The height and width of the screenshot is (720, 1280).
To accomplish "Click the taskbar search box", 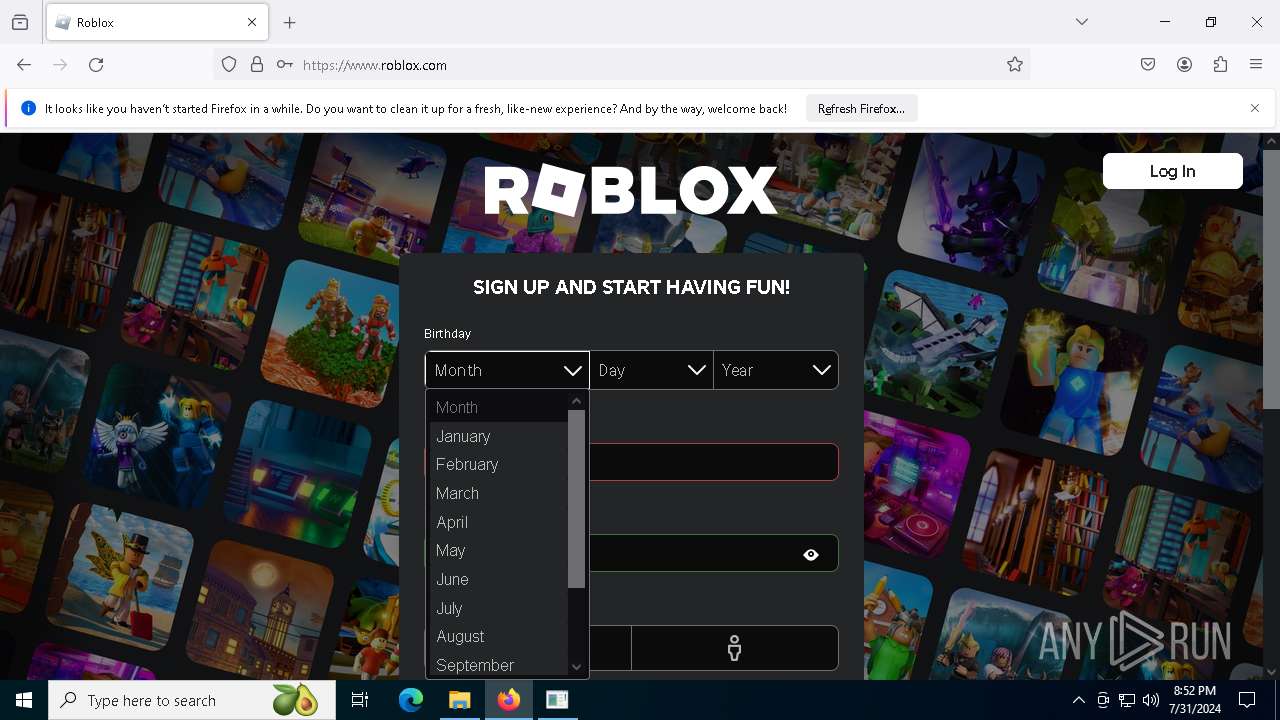I will [191, 700].
